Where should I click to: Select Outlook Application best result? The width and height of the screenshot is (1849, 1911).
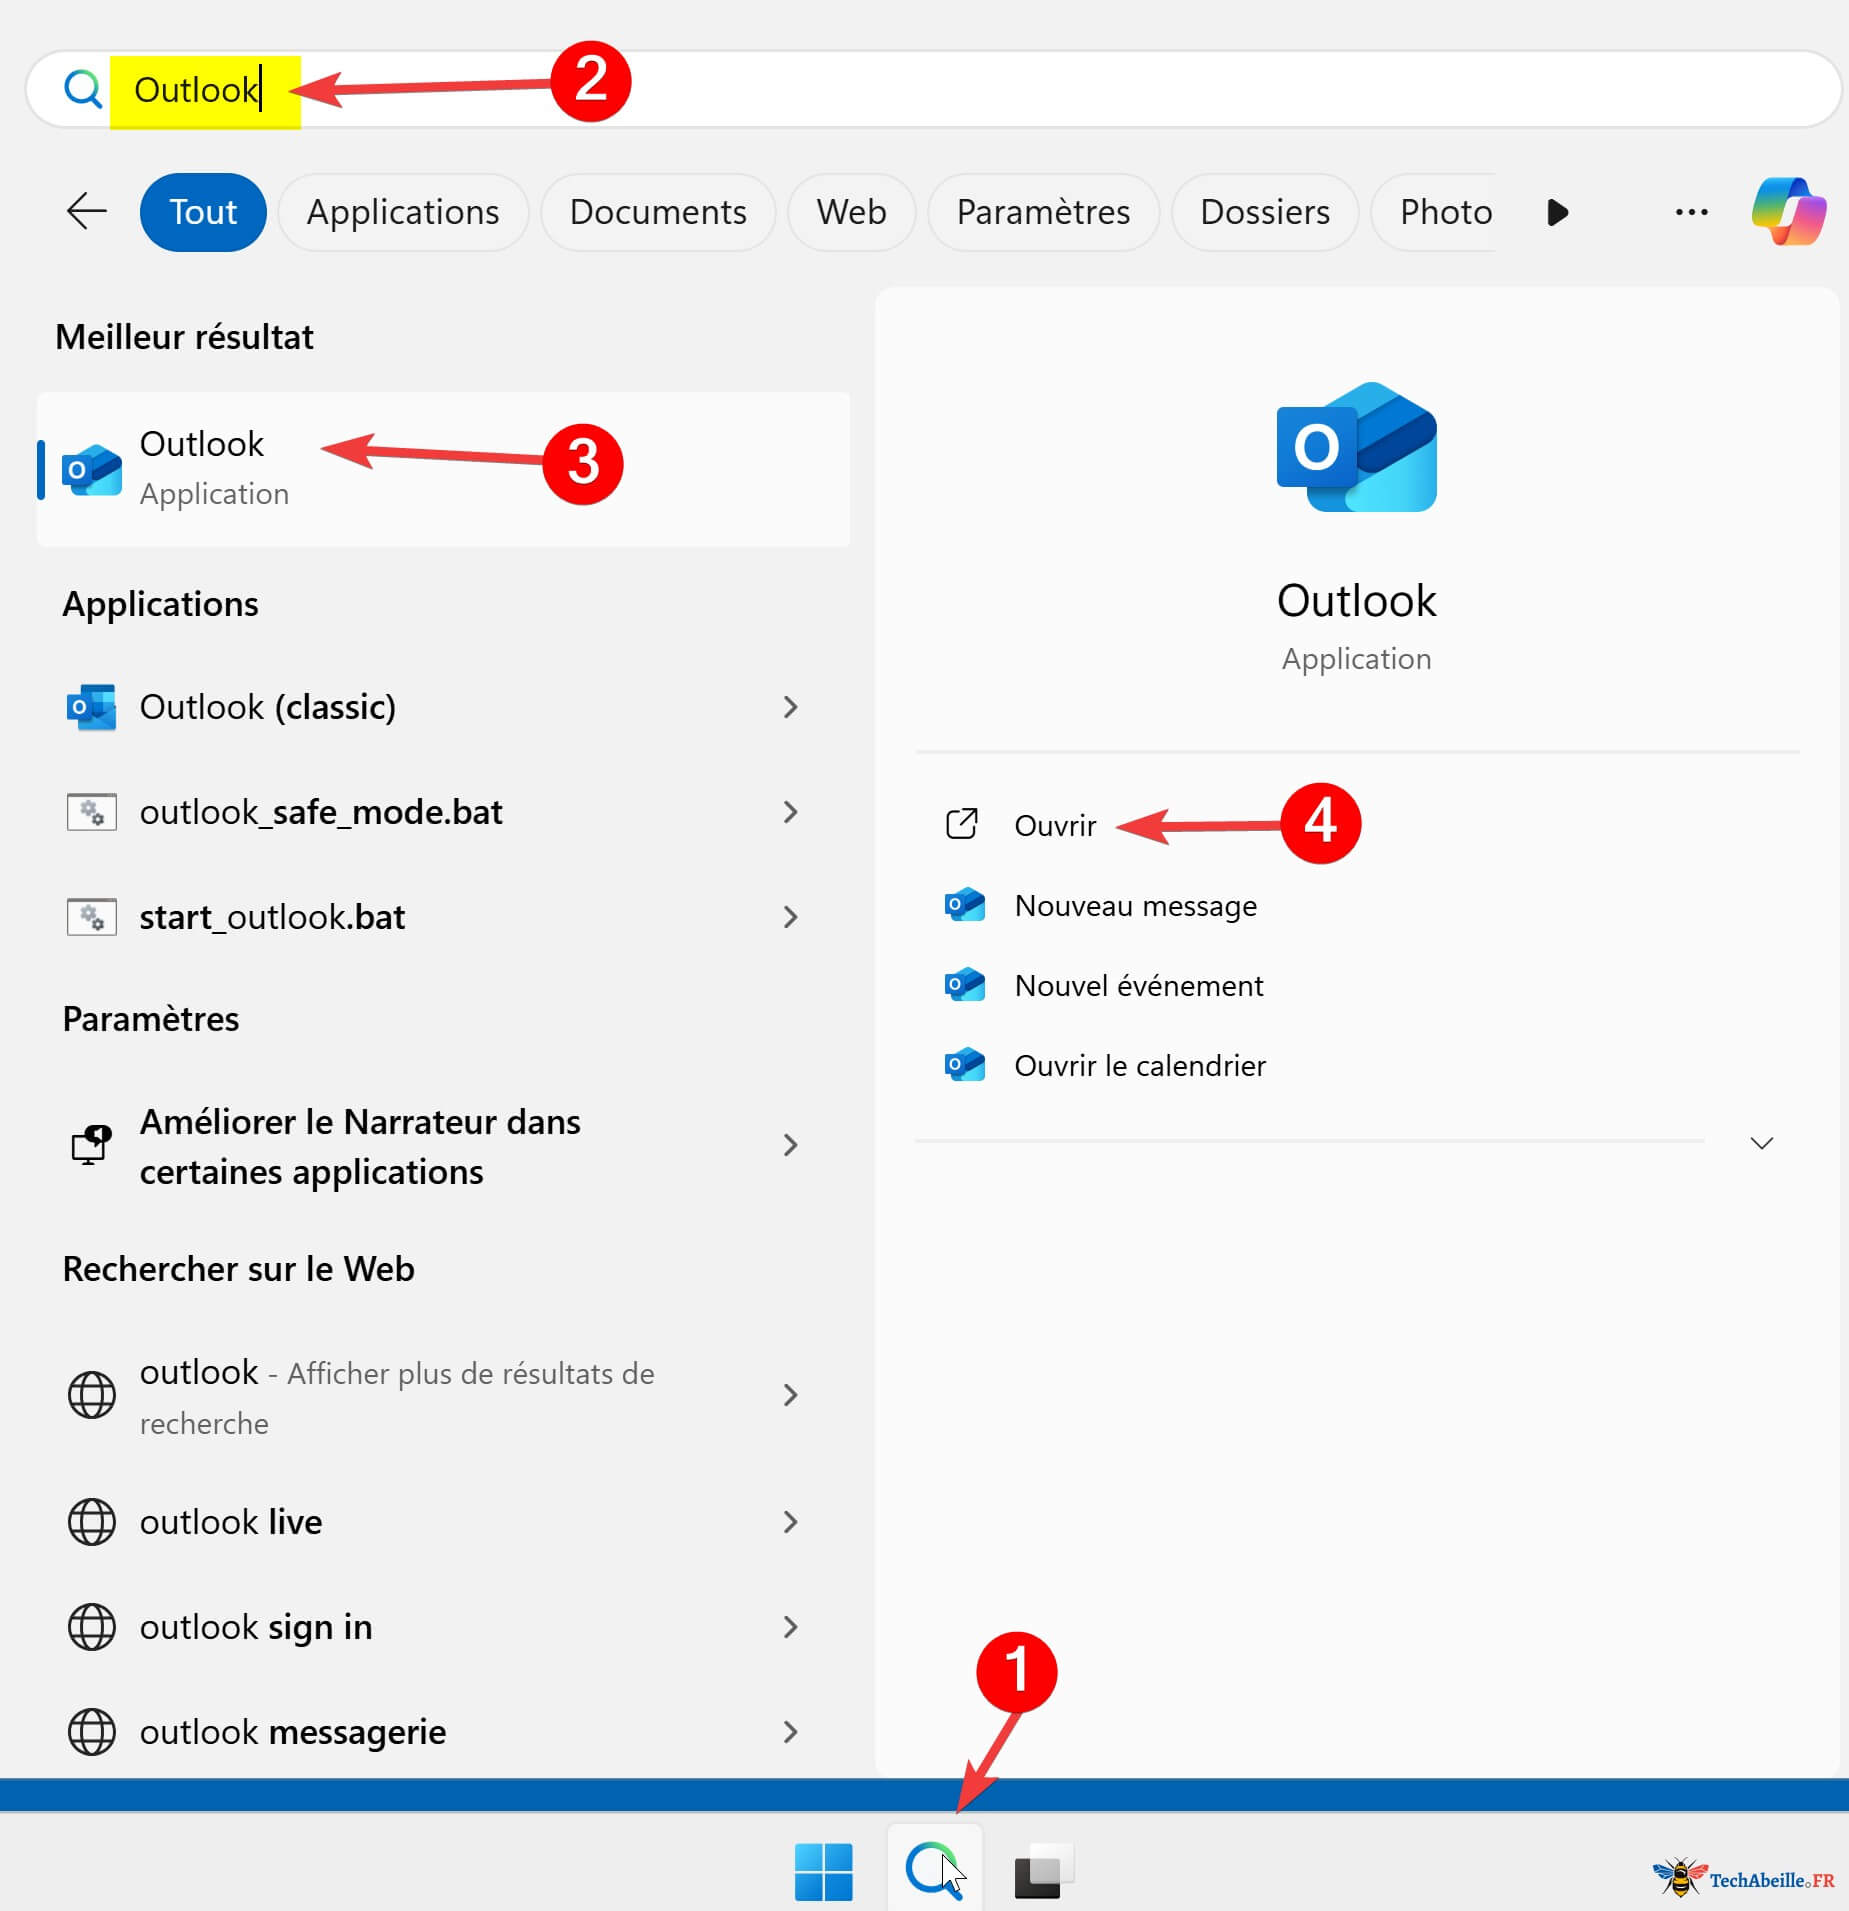[x=443, y=469]
